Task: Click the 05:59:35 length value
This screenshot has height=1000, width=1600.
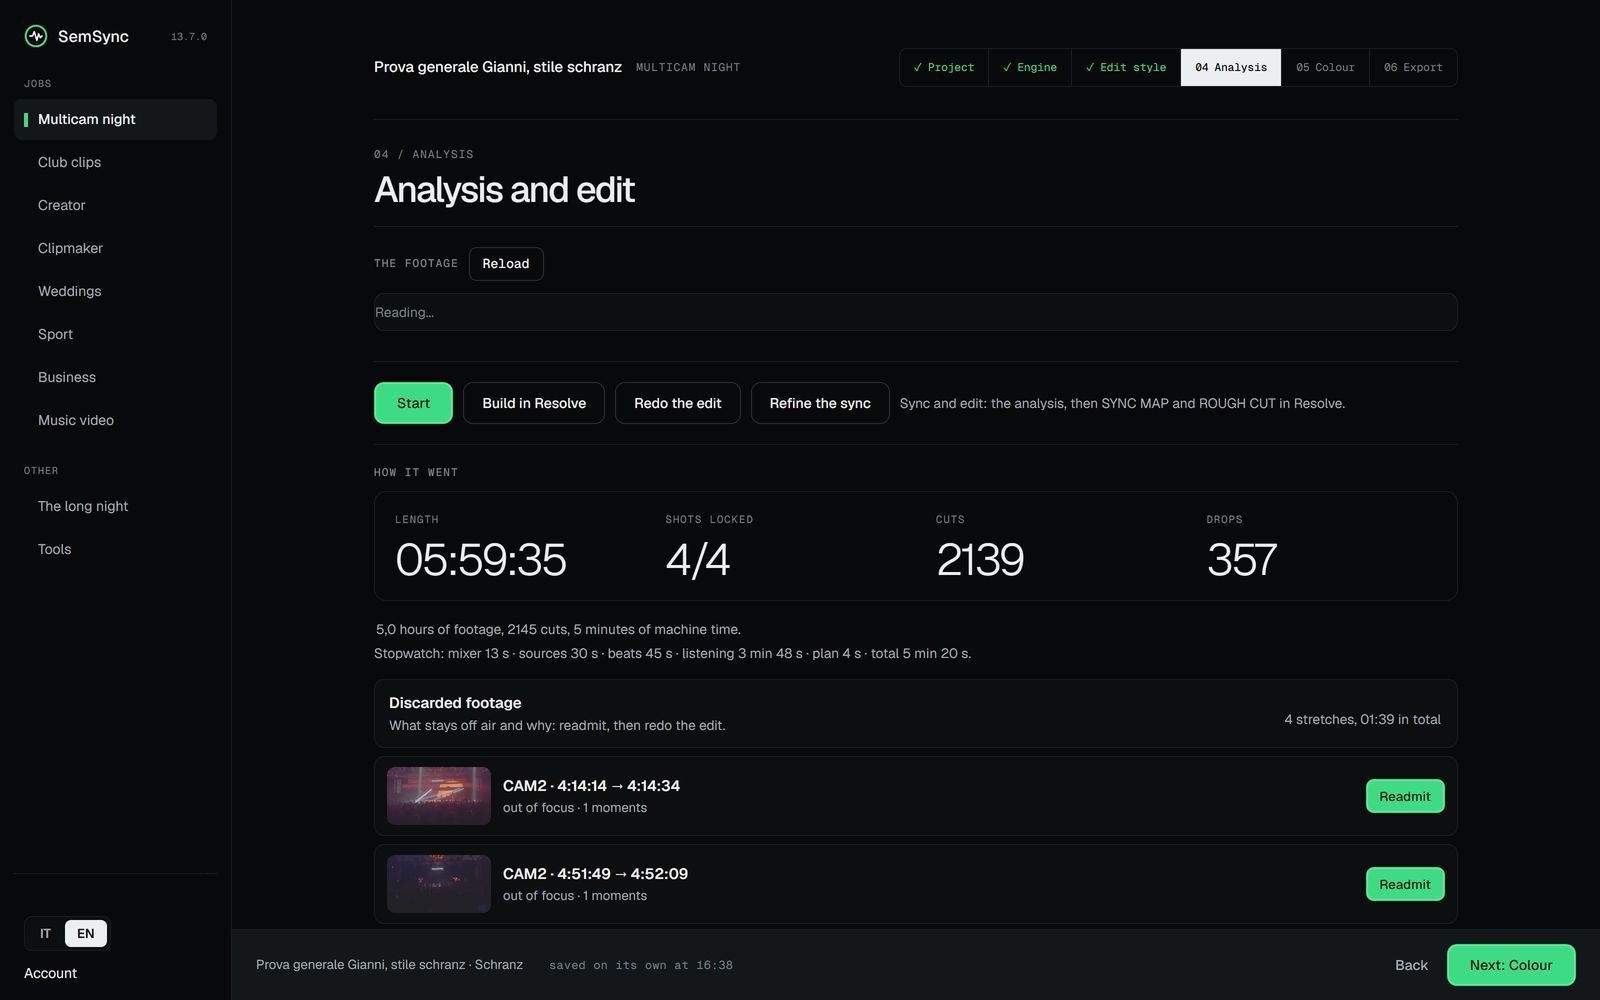Action: (481, 560)
